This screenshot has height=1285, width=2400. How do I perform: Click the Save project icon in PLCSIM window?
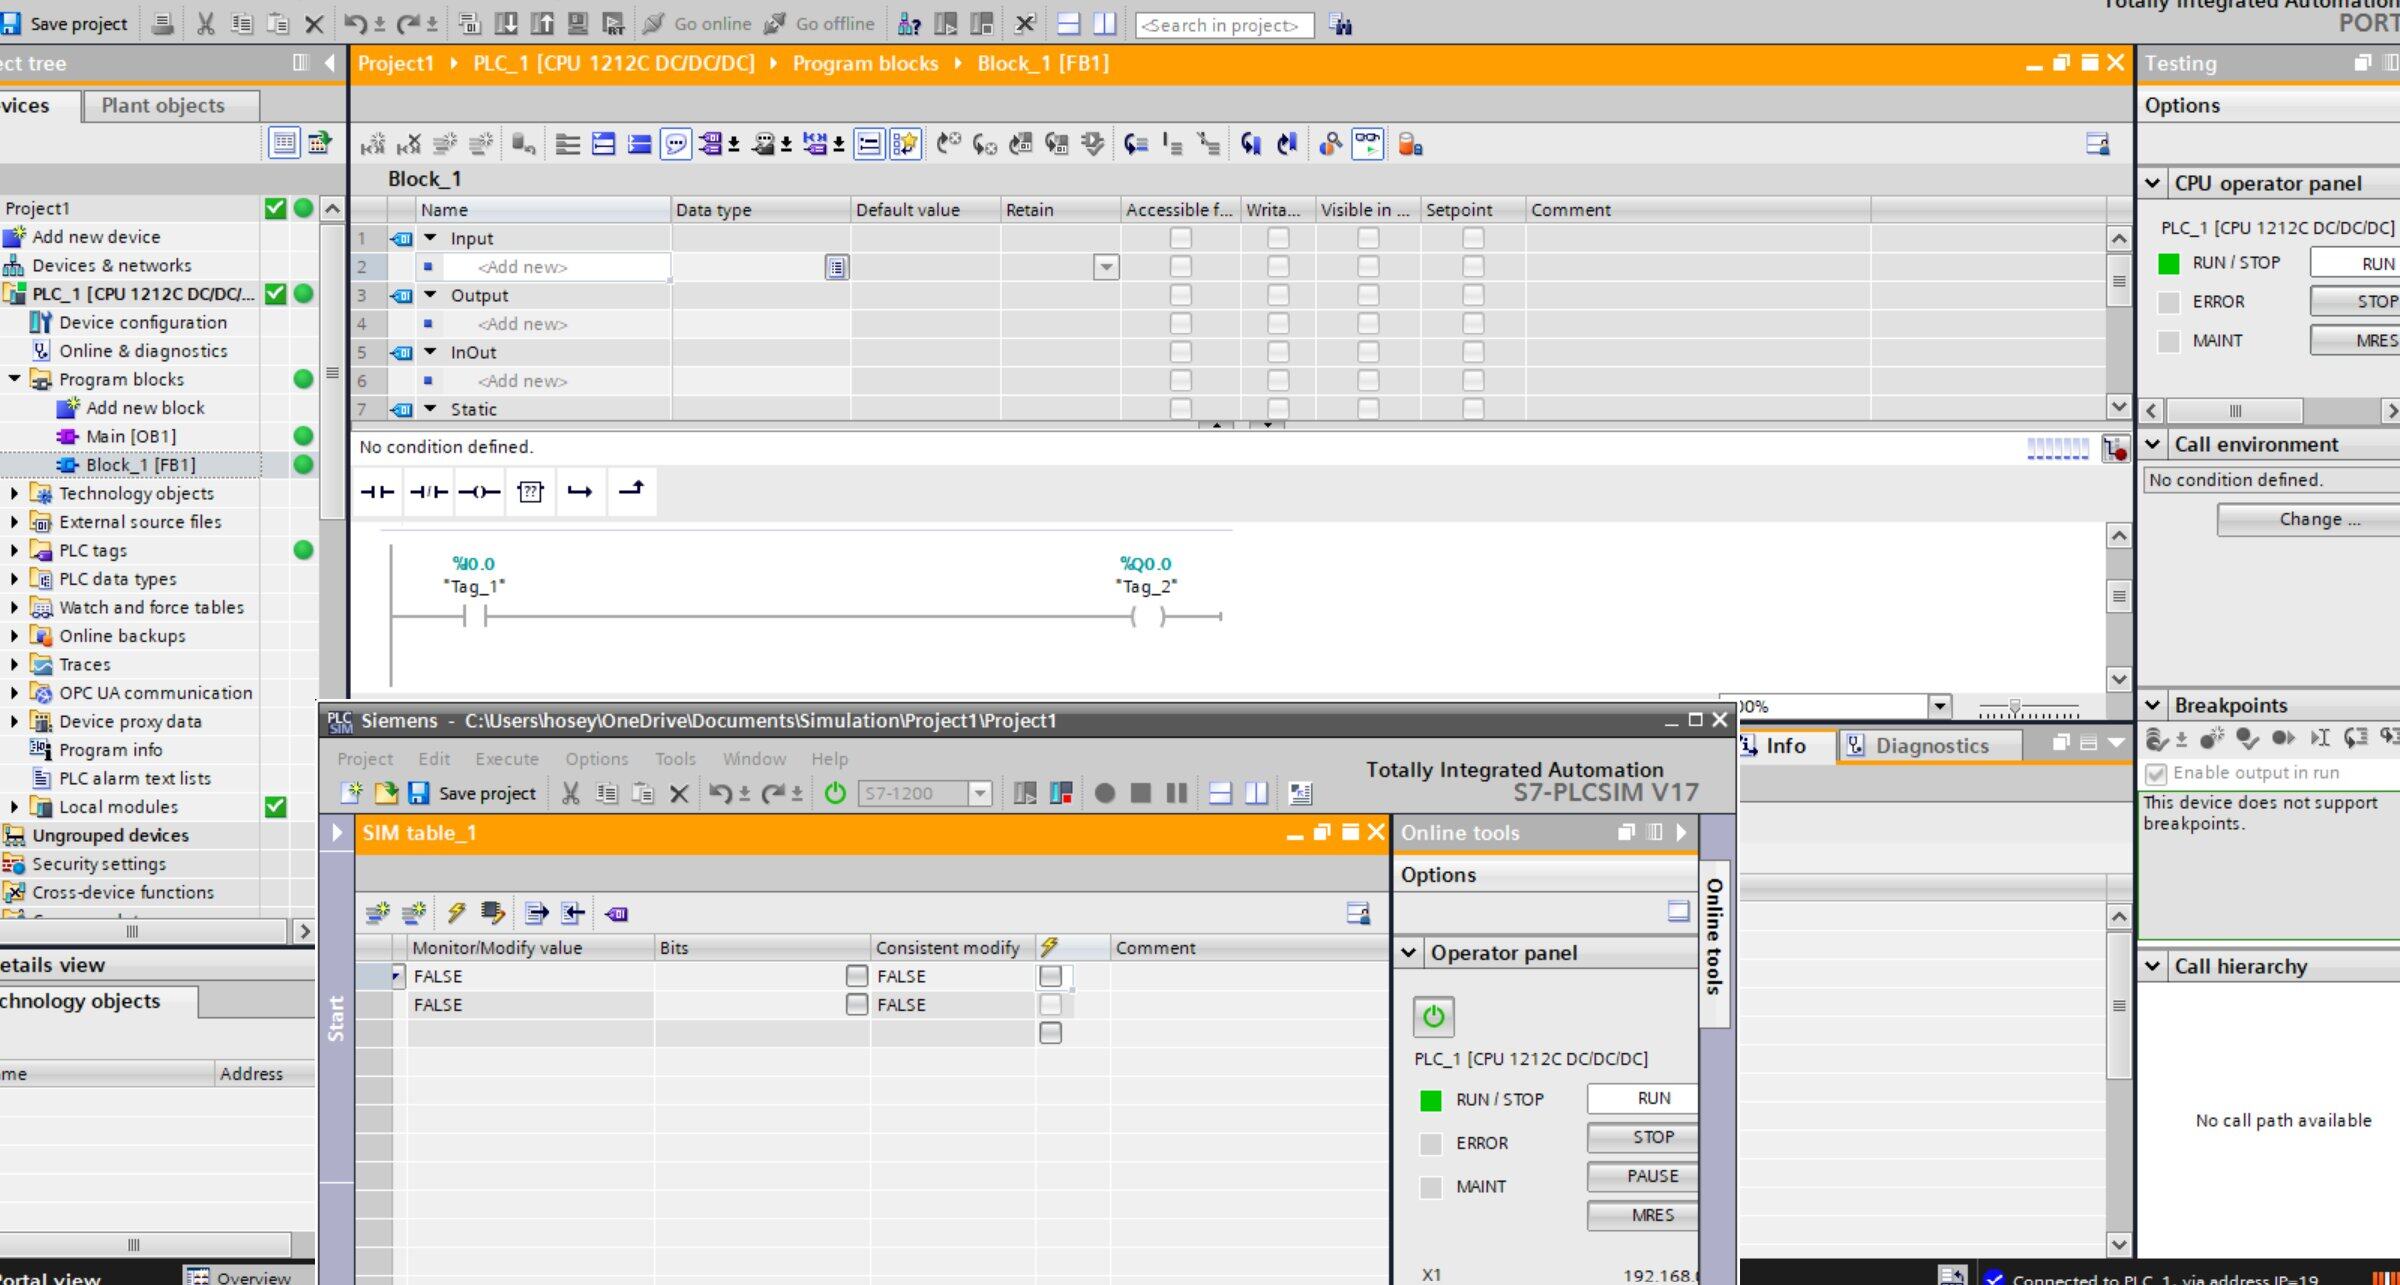point(472,793)
